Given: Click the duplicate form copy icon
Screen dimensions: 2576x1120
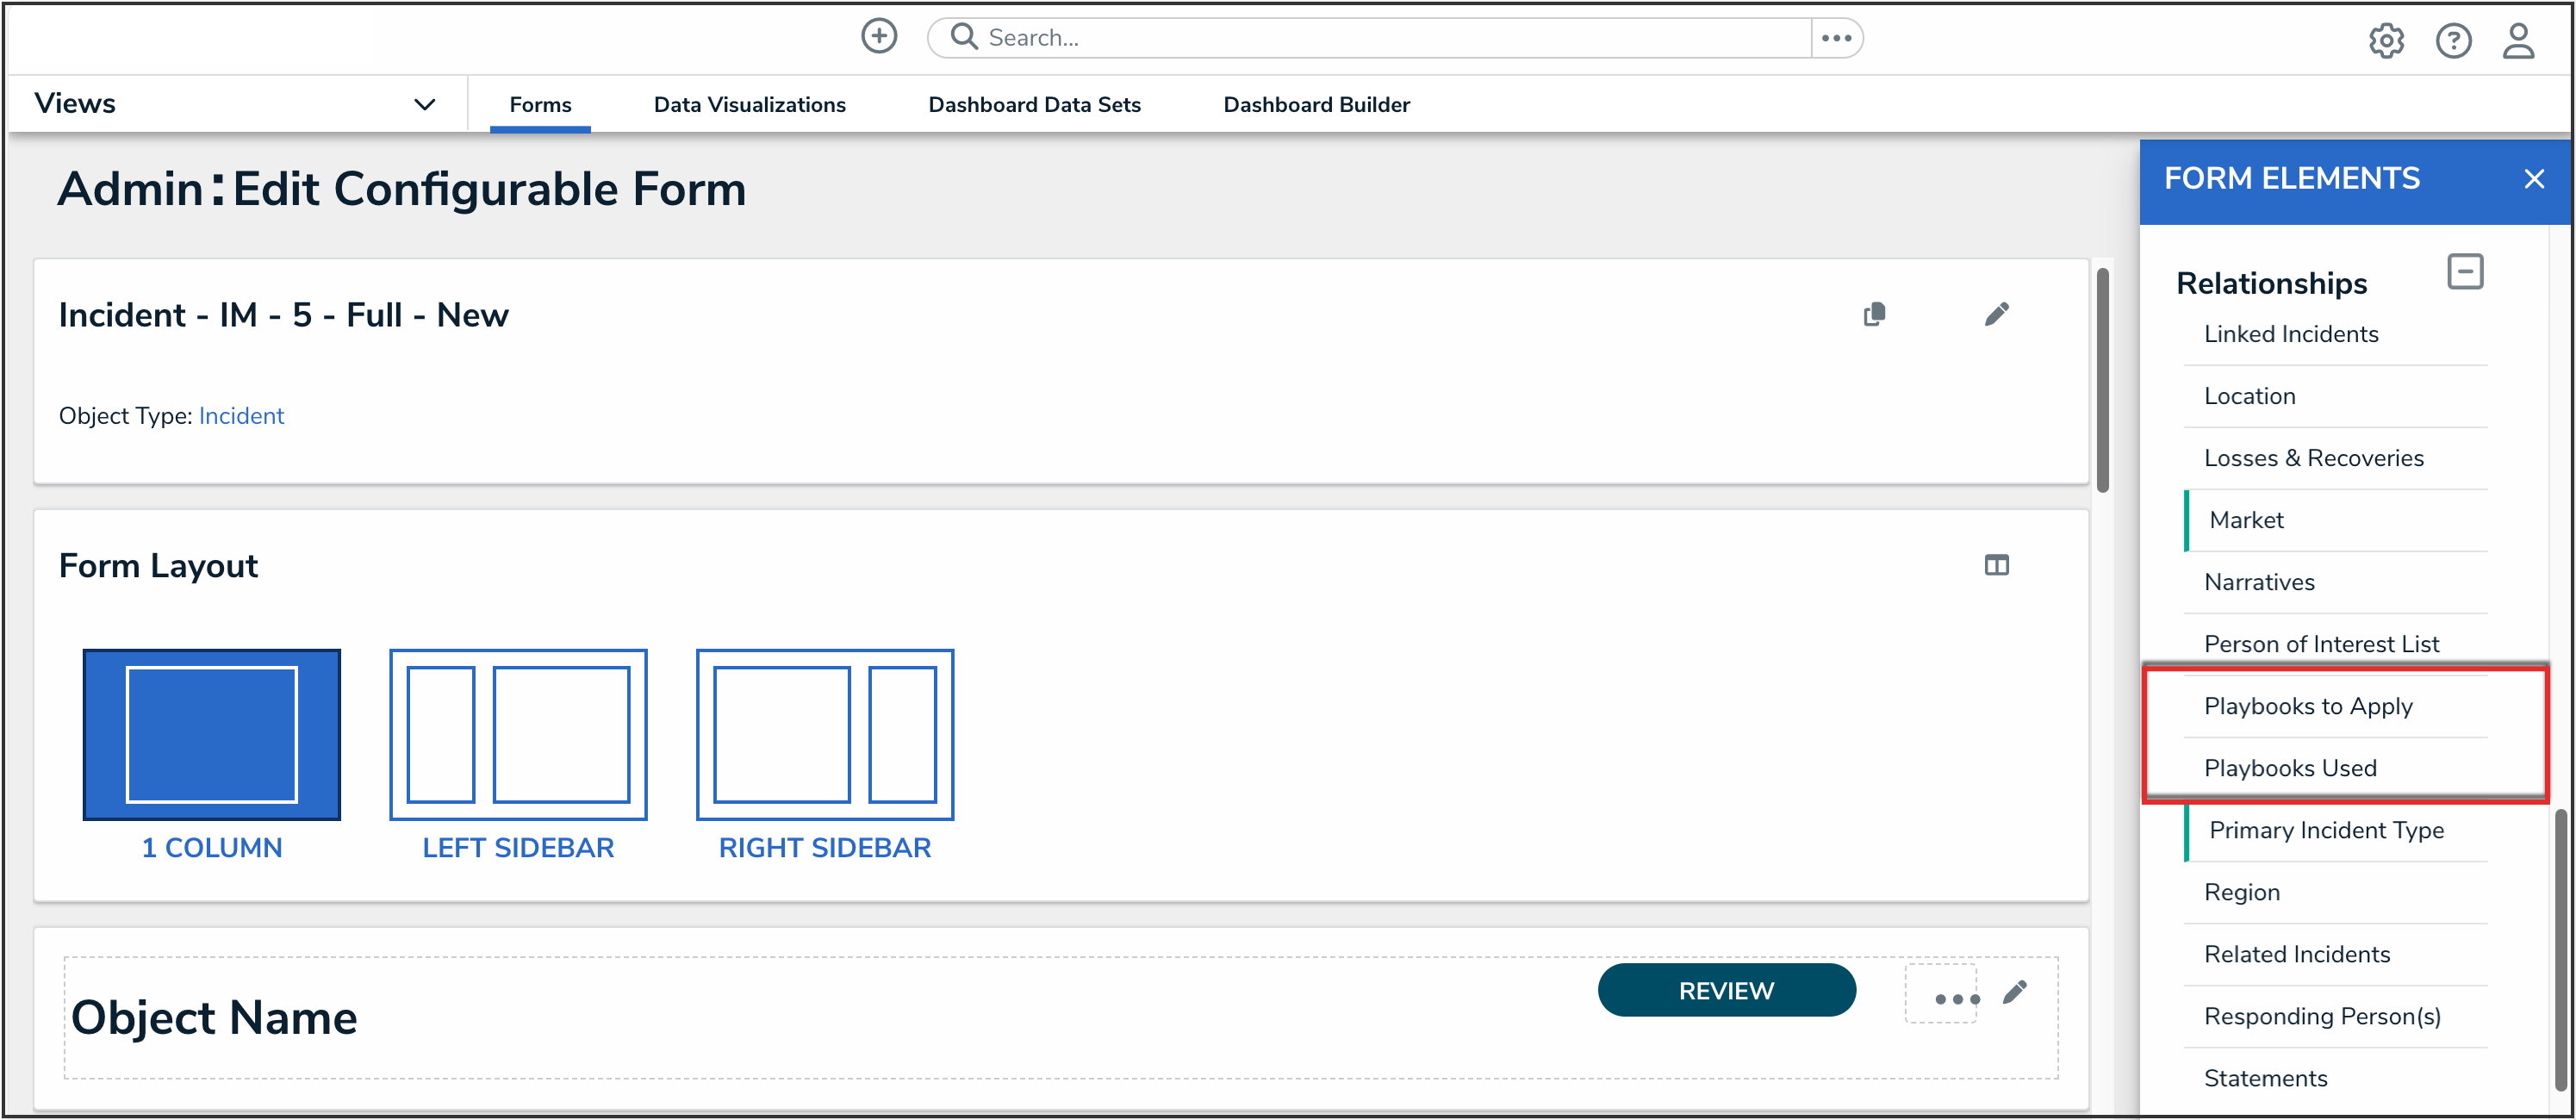Looking at the screenshot, I should 1875,315.
